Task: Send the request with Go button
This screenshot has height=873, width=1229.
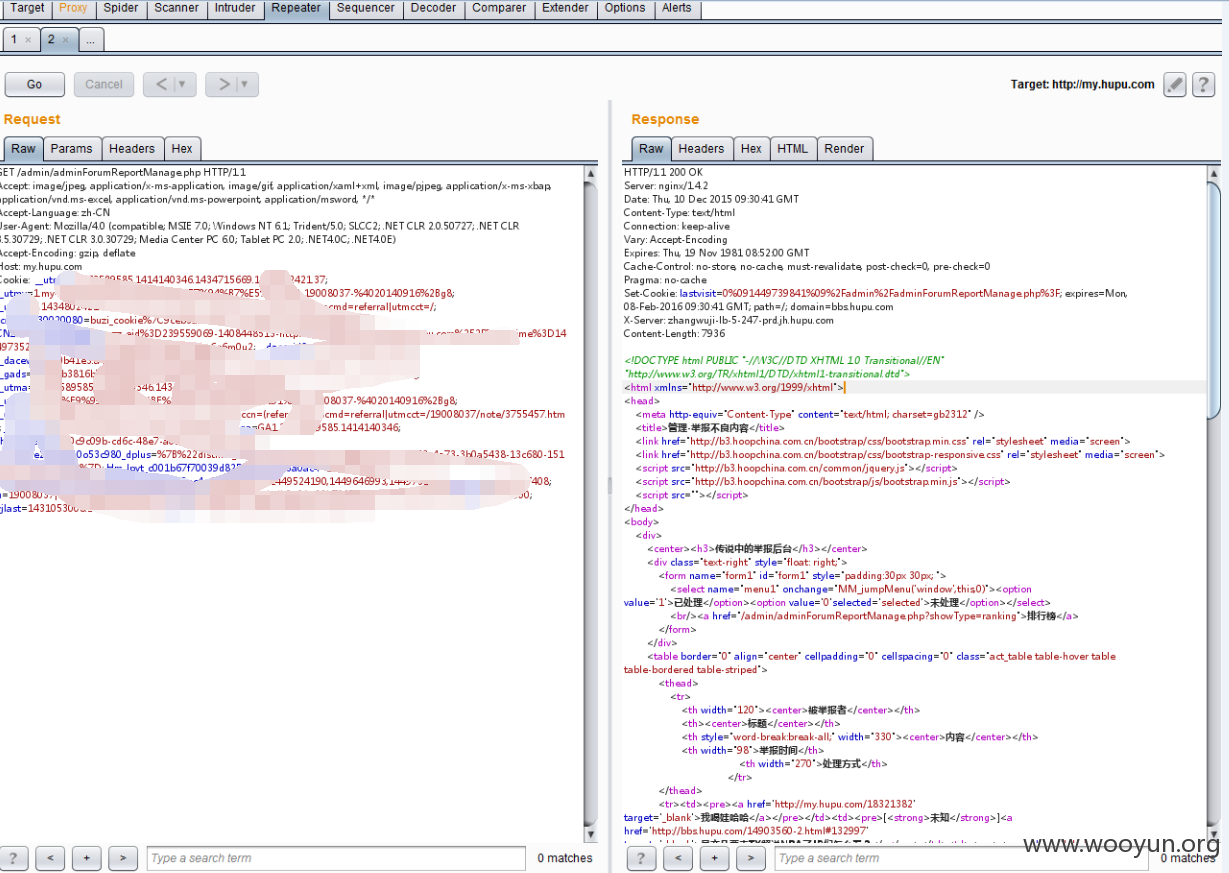Action: (x=35, y=84)
